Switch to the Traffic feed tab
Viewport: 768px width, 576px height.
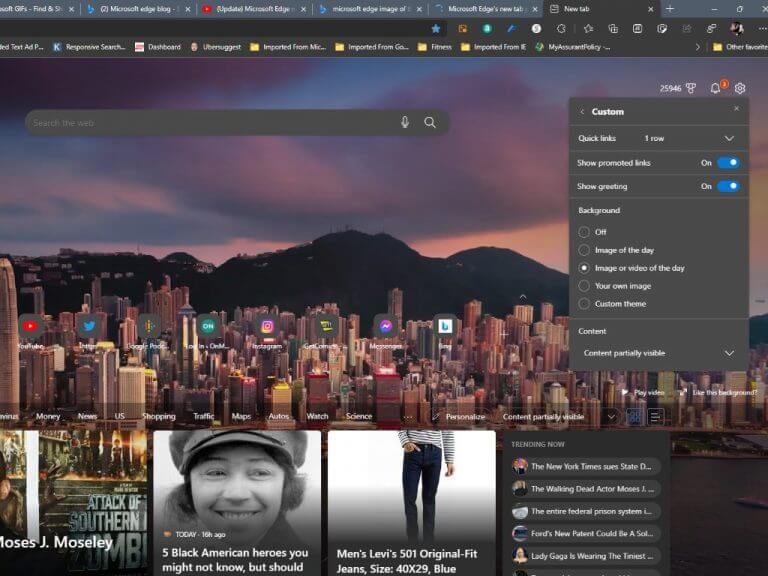203,416
